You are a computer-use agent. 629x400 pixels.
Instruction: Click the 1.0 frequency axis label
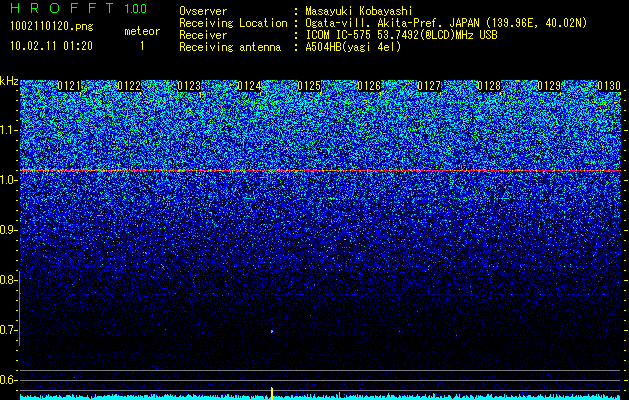[x=8, y=180]
